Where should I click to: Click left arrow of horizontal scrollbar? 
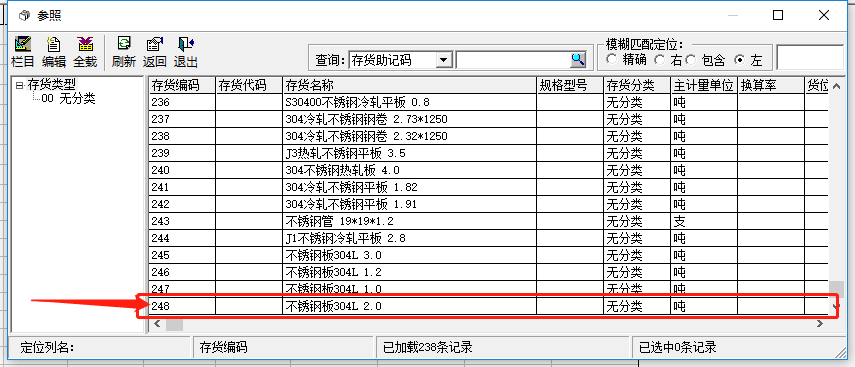[158, 324]
